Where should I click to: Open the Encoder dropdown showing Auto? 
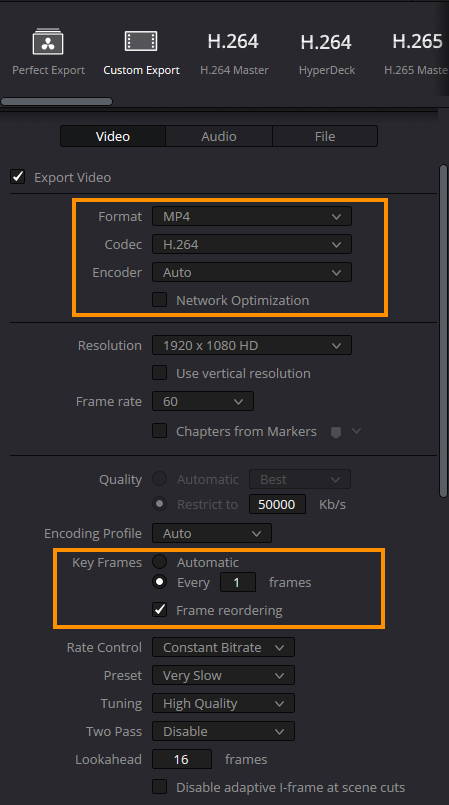click(x=251, y=272)
